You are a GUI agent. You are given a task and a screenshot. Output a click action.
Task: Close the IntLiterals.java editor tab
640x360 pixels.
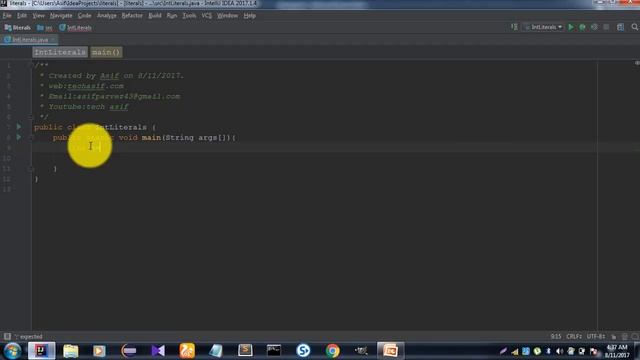click(x=53, y=40)
